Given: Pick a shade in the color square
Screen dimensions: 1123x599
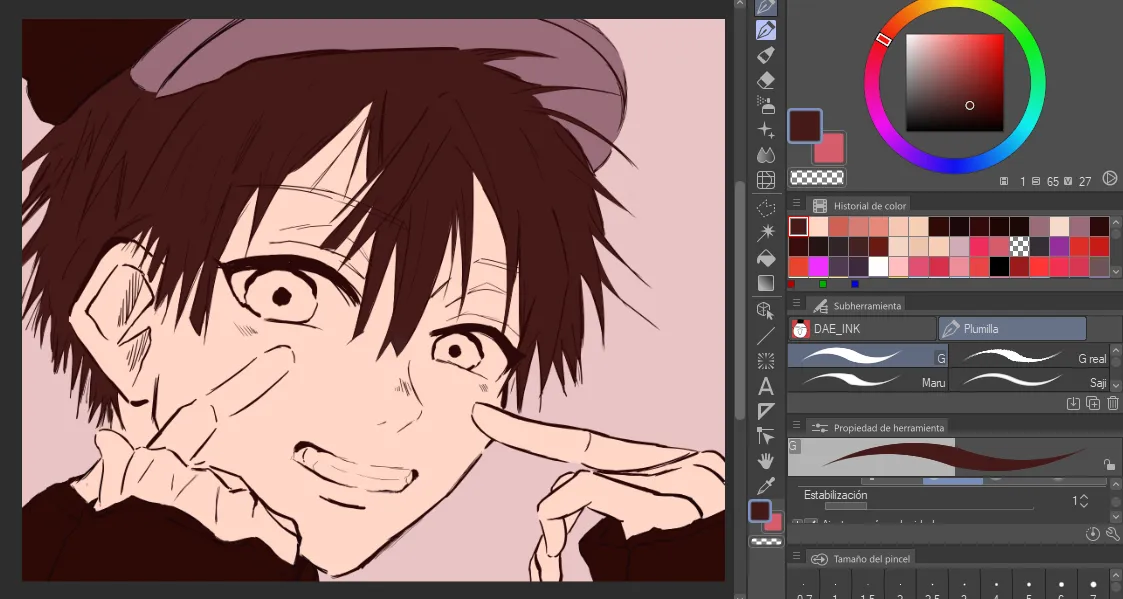Looking at the screenshot, I should 955,82.
